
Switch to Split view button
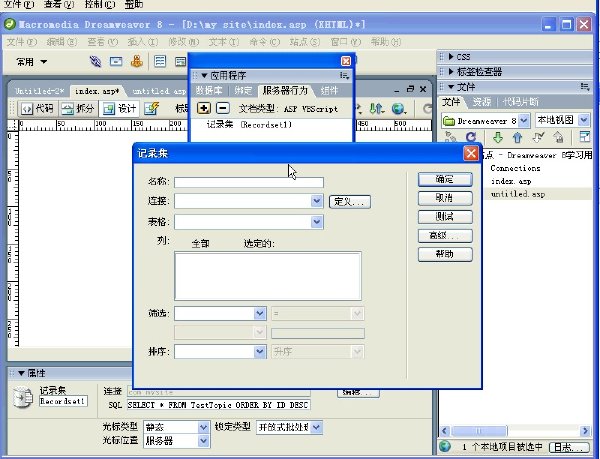[78, 109]
